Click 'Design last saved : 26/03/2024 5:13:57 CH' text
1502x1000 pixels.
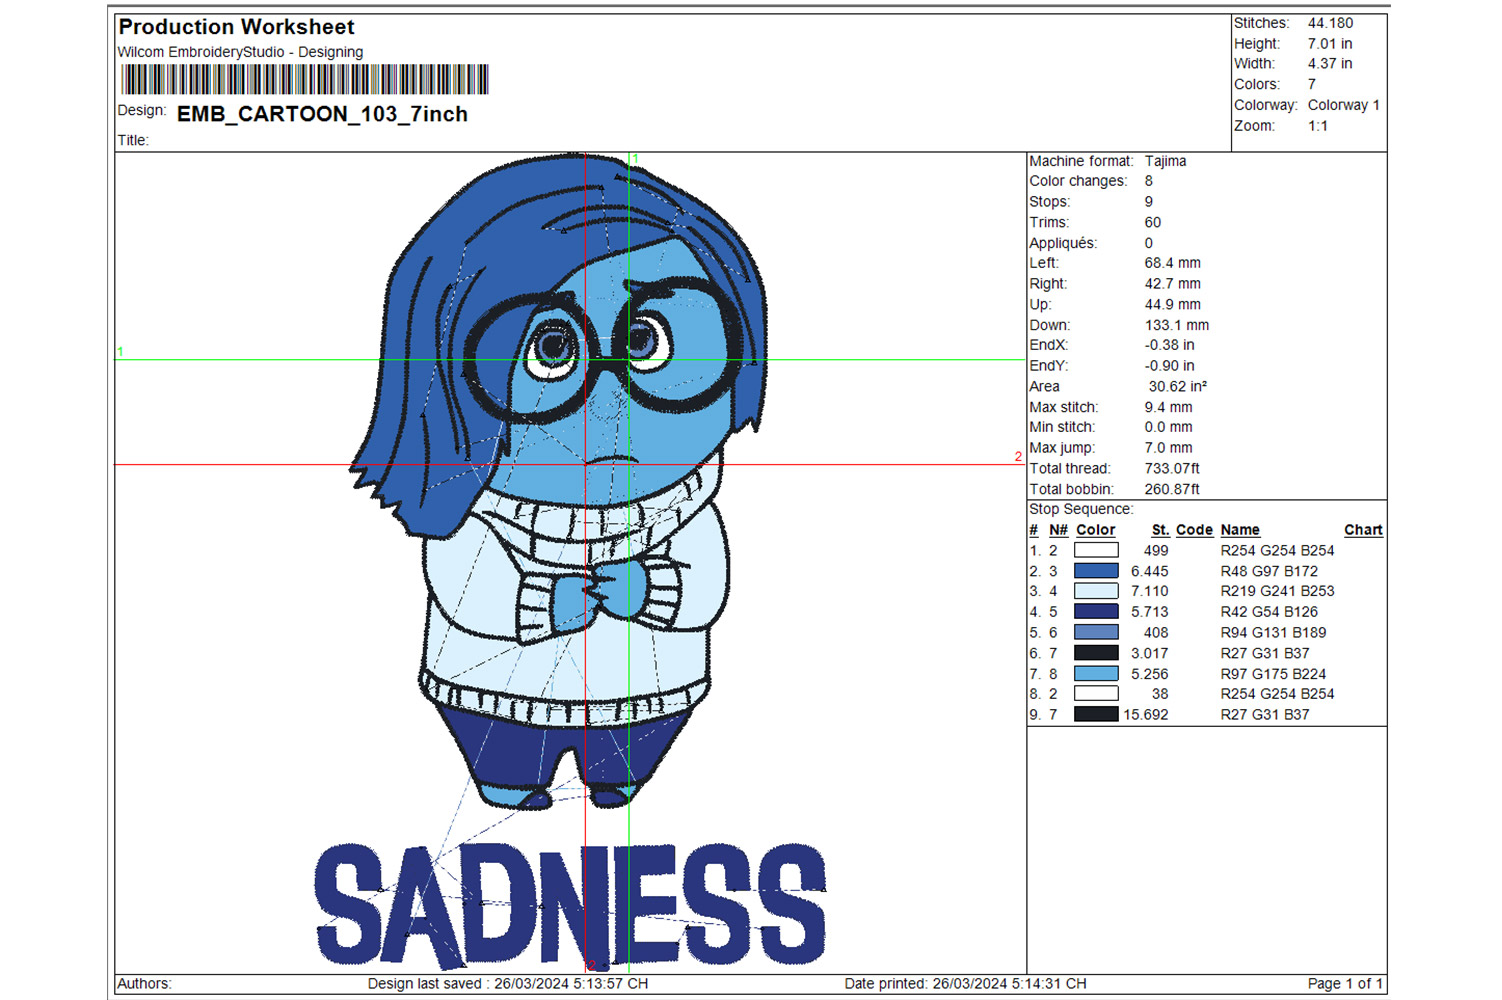(508, 984)
